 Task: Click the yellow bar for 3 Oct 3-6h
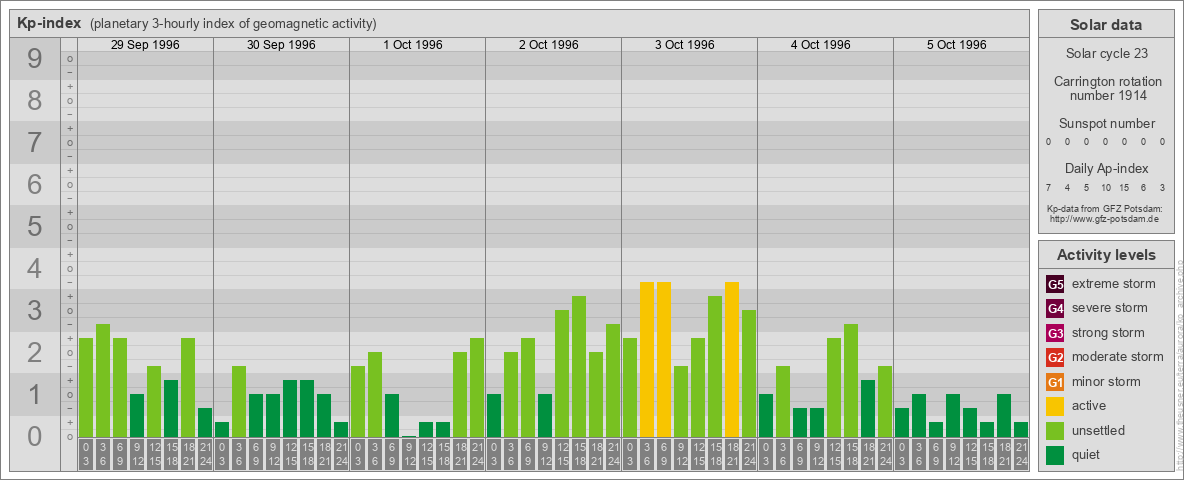(x=646, y=359)
